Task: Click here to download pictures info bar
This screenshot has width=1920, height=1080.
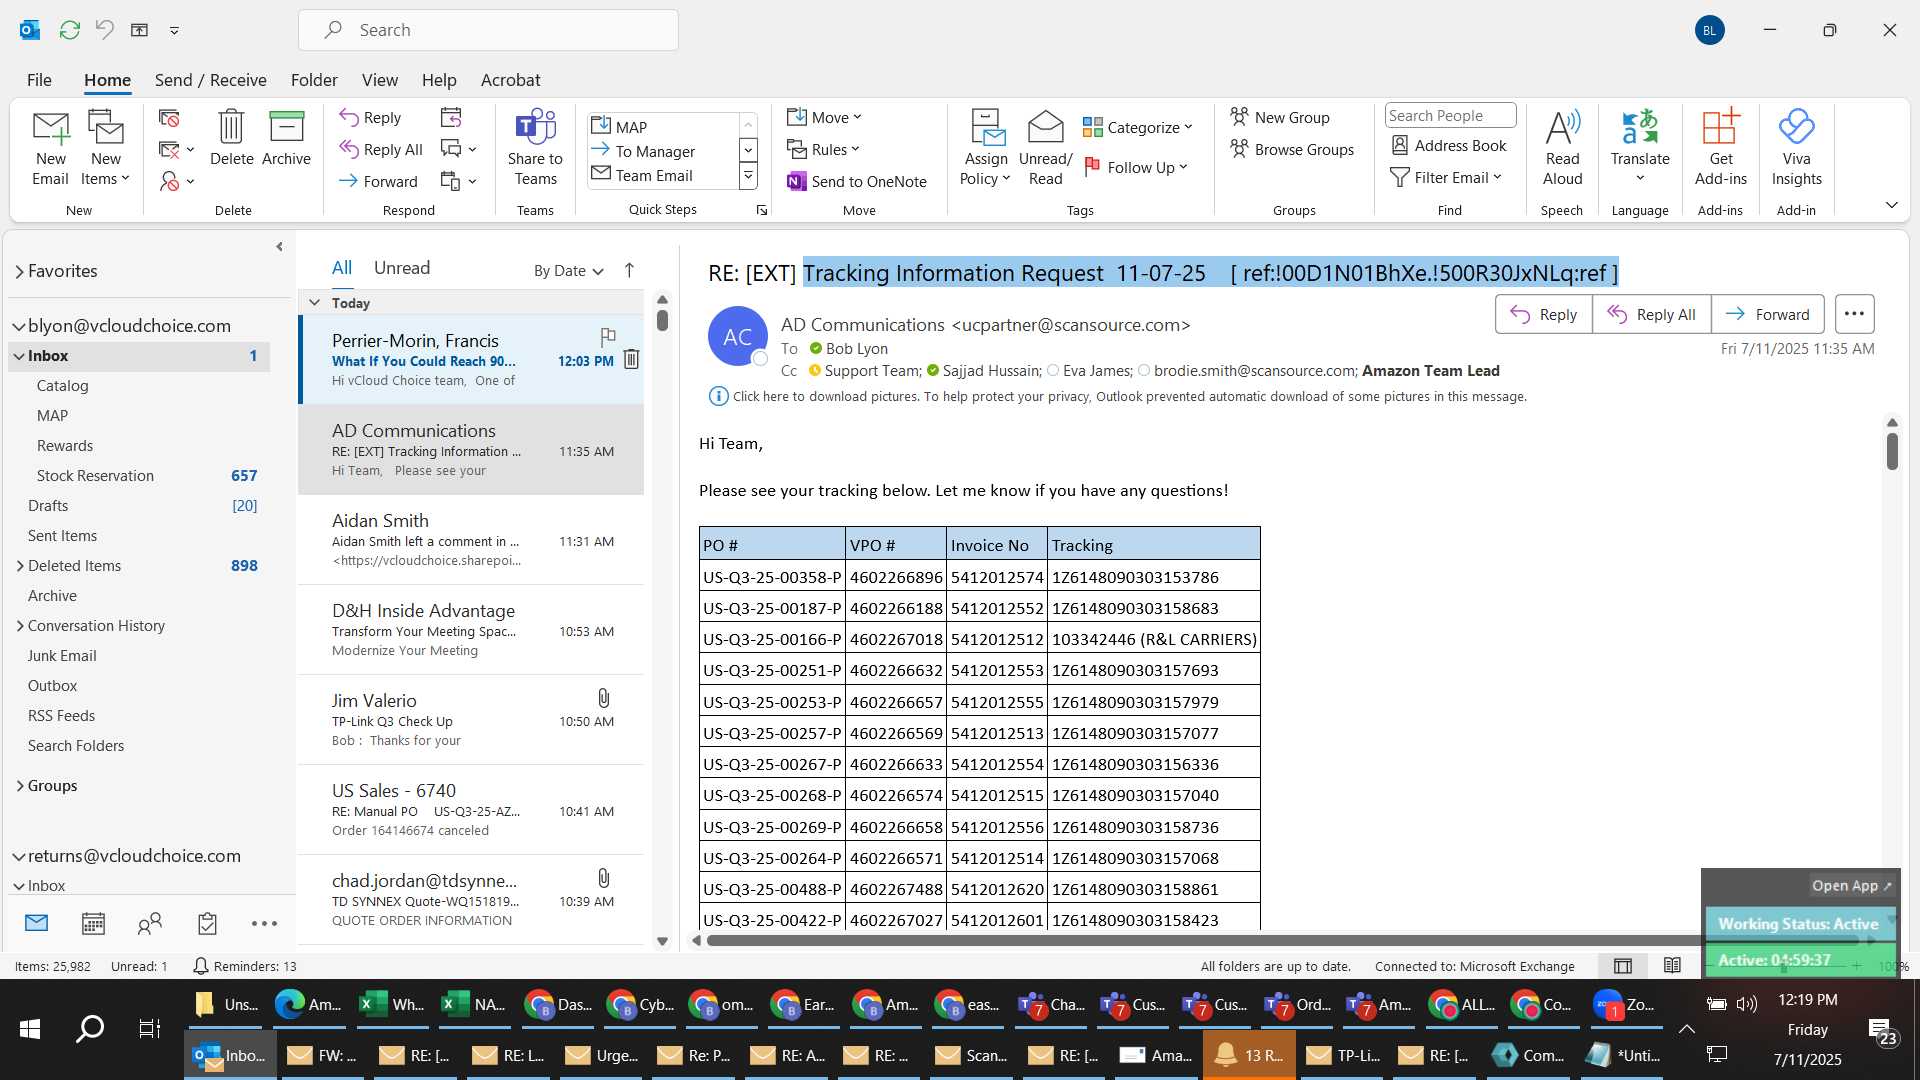Action: [1117, 396]
